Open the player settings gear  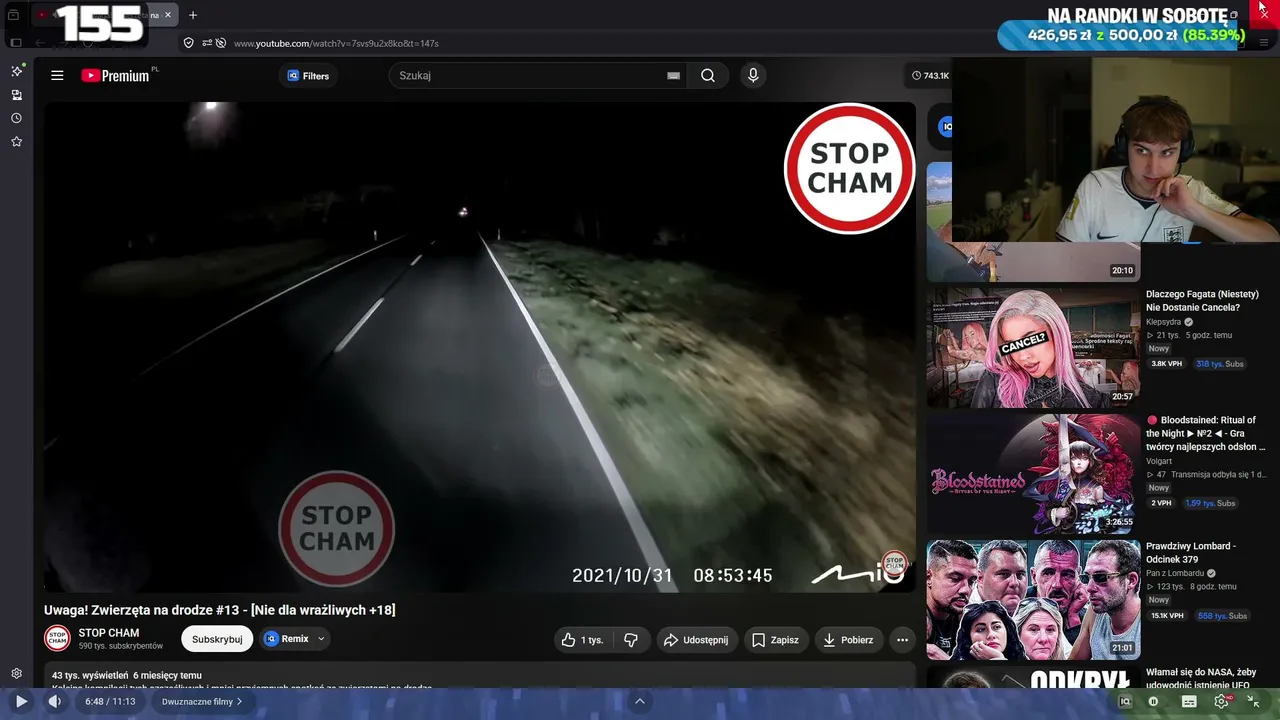pyautogui.click(x=1221, y=702)
